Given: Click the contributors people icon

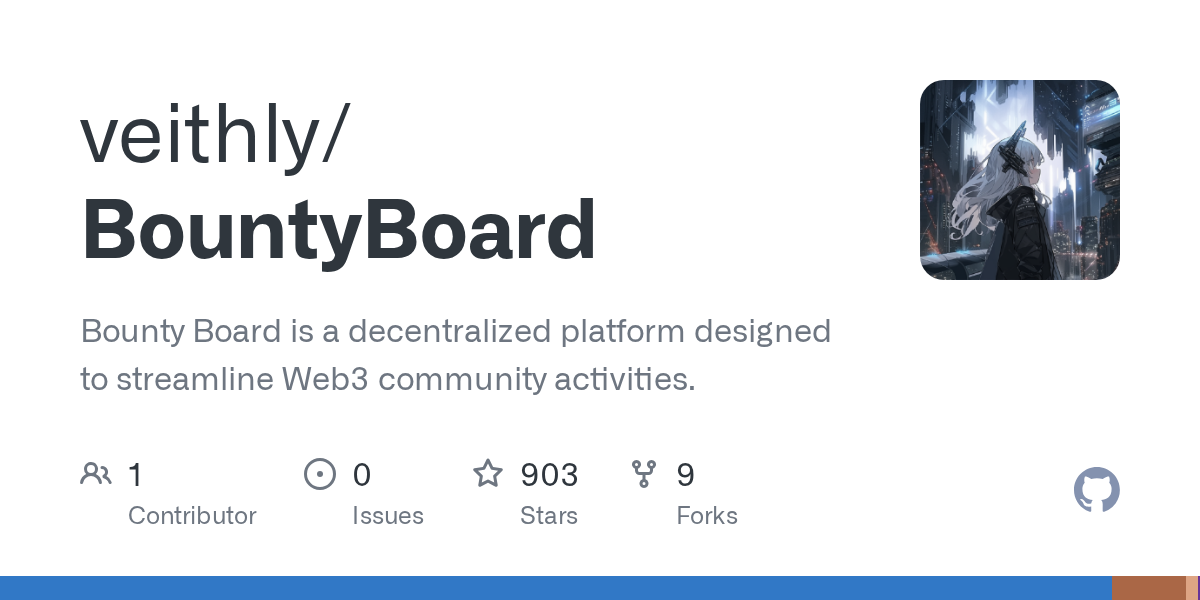Looking at the screenshot, I should tap(96, 473).
